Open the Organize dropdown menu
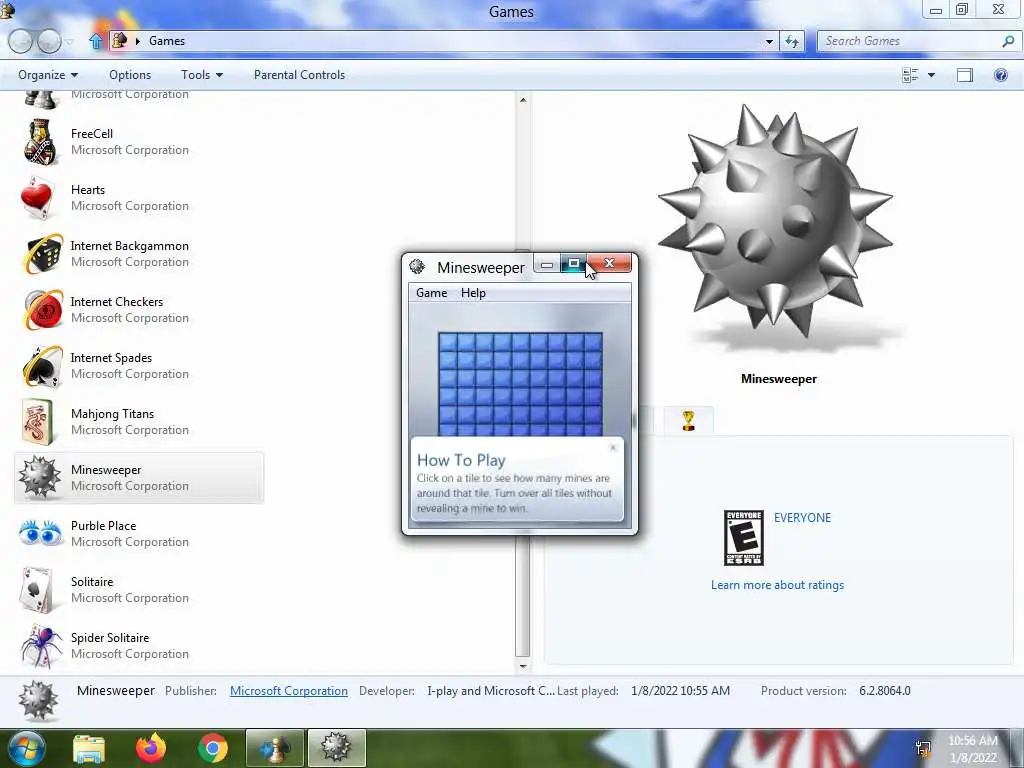 [x=48, y=75]
